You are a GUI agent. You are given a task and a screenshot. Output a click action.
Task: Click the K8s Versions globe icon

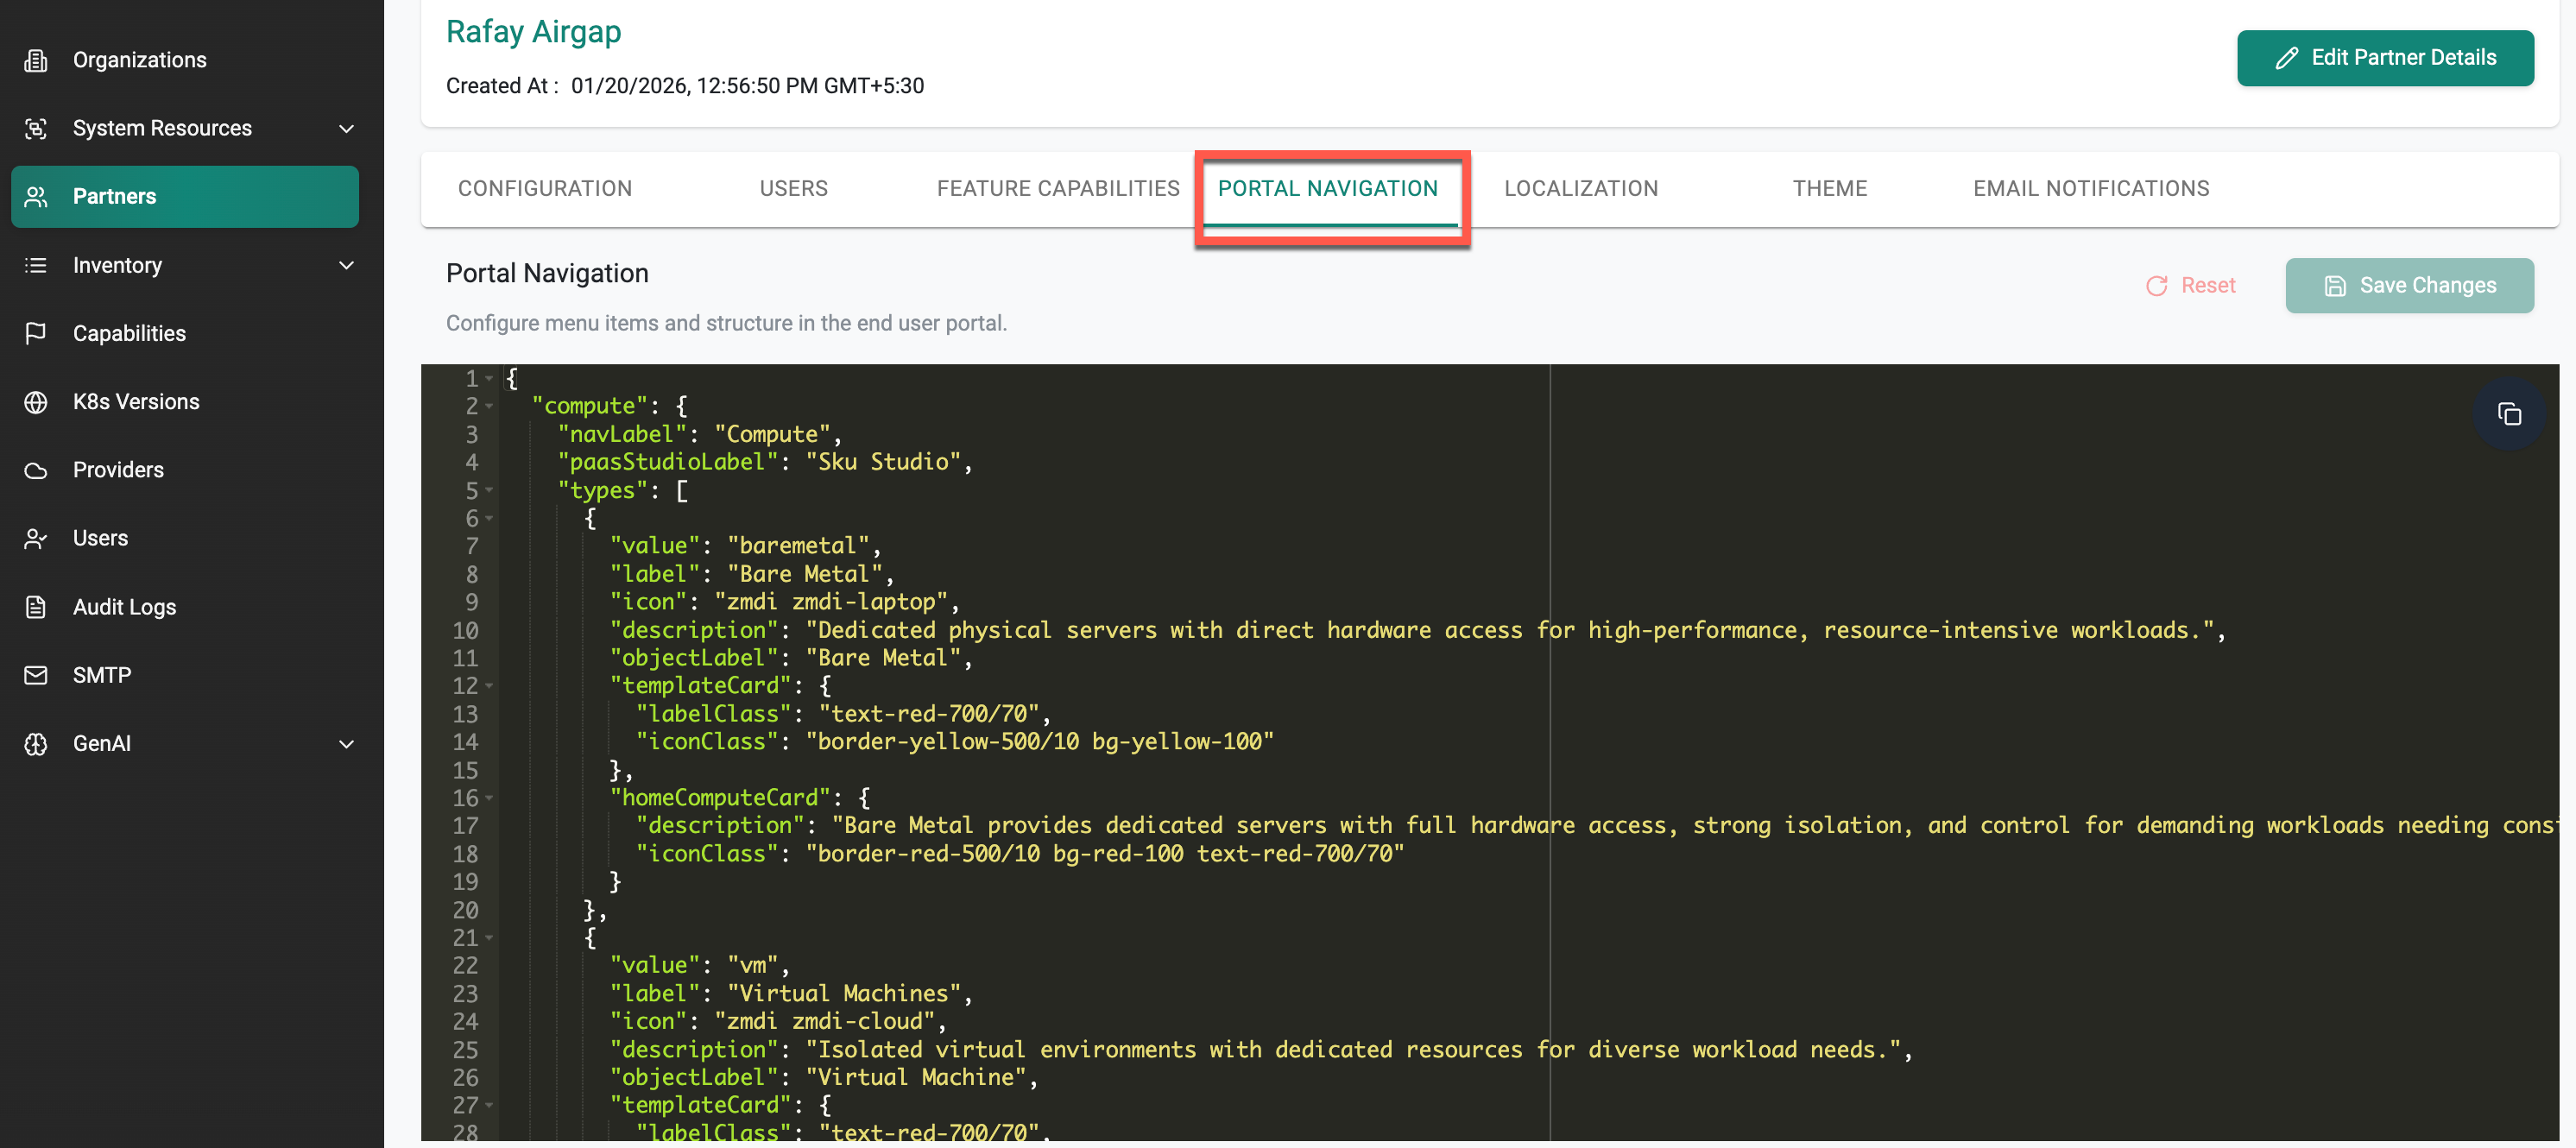[x=36, y=402]
